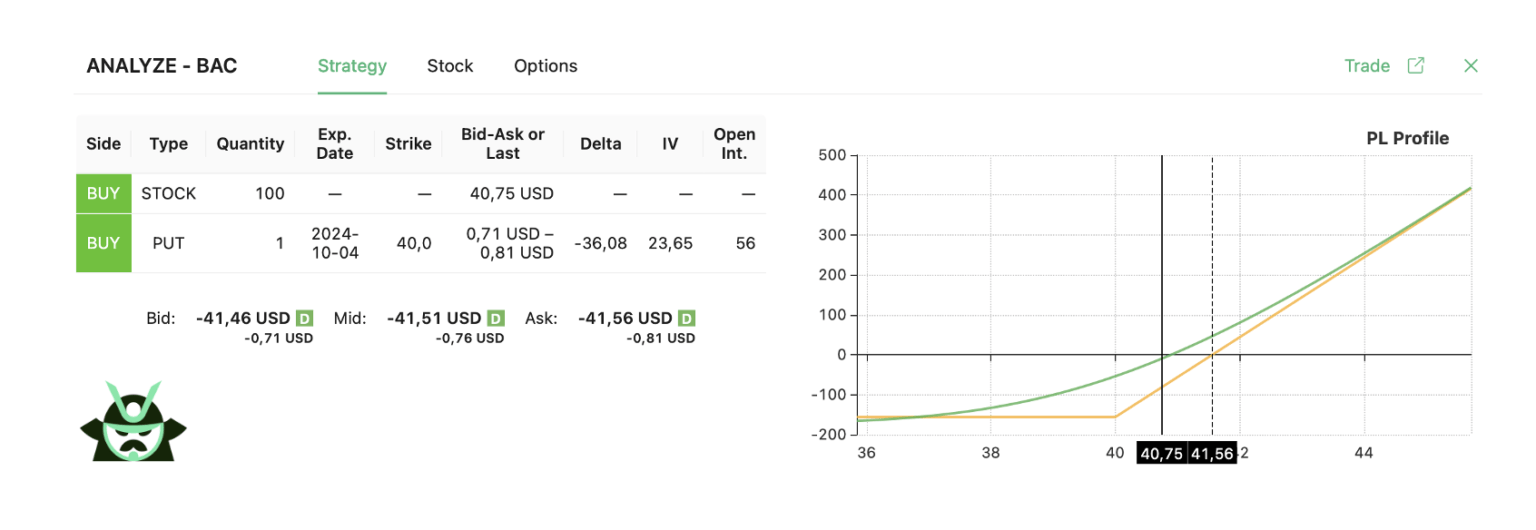This screenshot has height=530, width=1536.
Task: Click the green D badge beside the Mid price
Action: [496, 318]
